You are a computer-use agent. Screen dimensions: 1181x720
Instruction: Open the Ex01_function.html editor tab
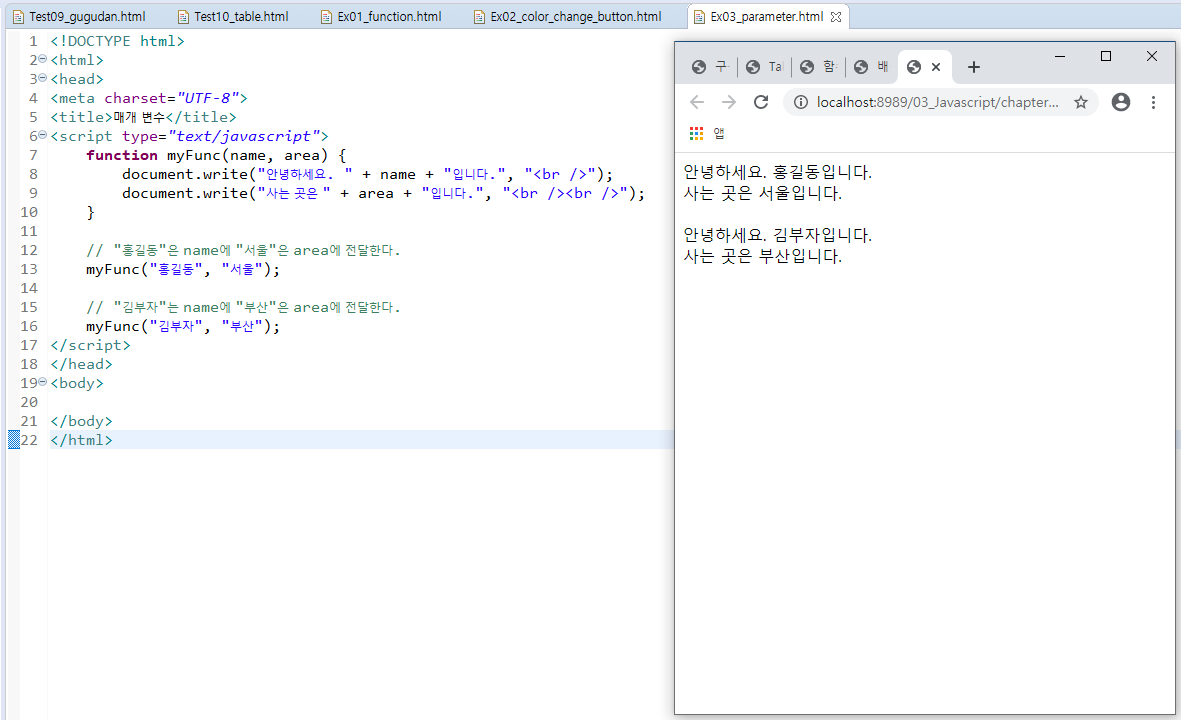pyautogui.click(x=381, y=17)
